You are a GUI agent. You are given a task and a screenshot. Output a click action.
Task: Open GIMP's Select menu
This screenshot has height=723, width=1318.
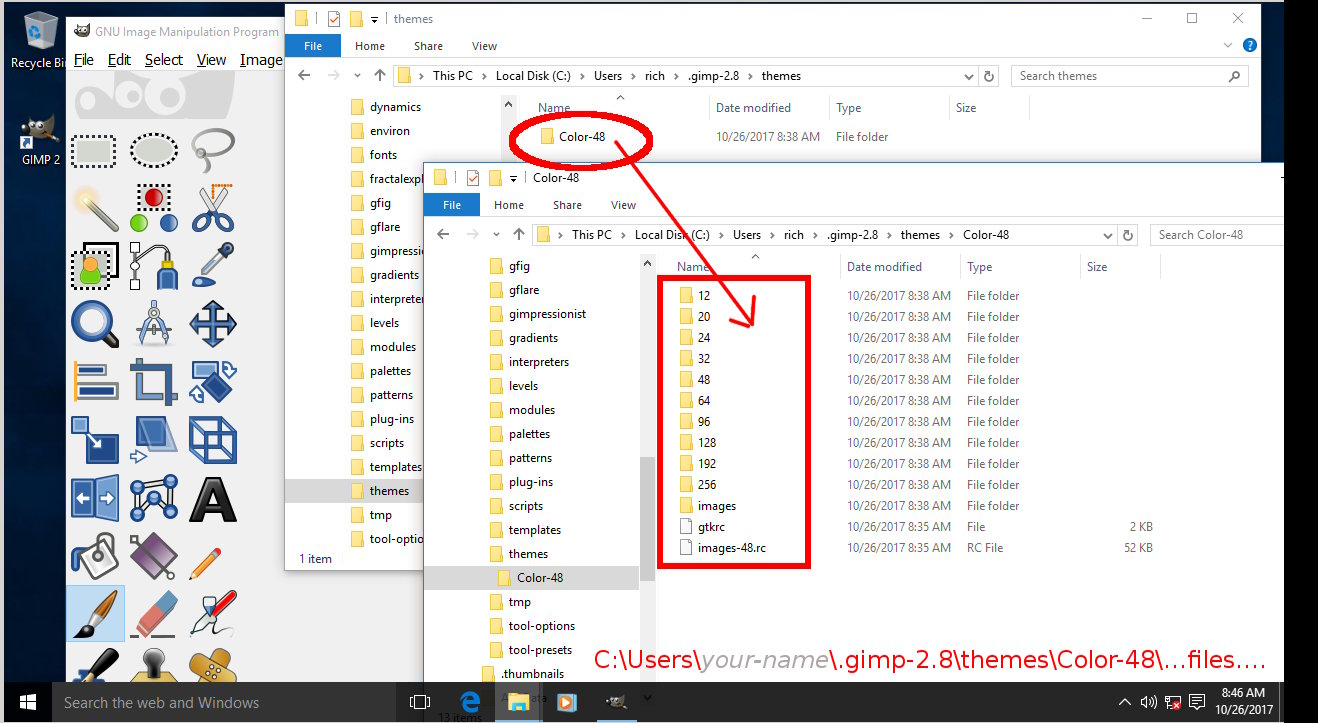click(x=163, y=60)
